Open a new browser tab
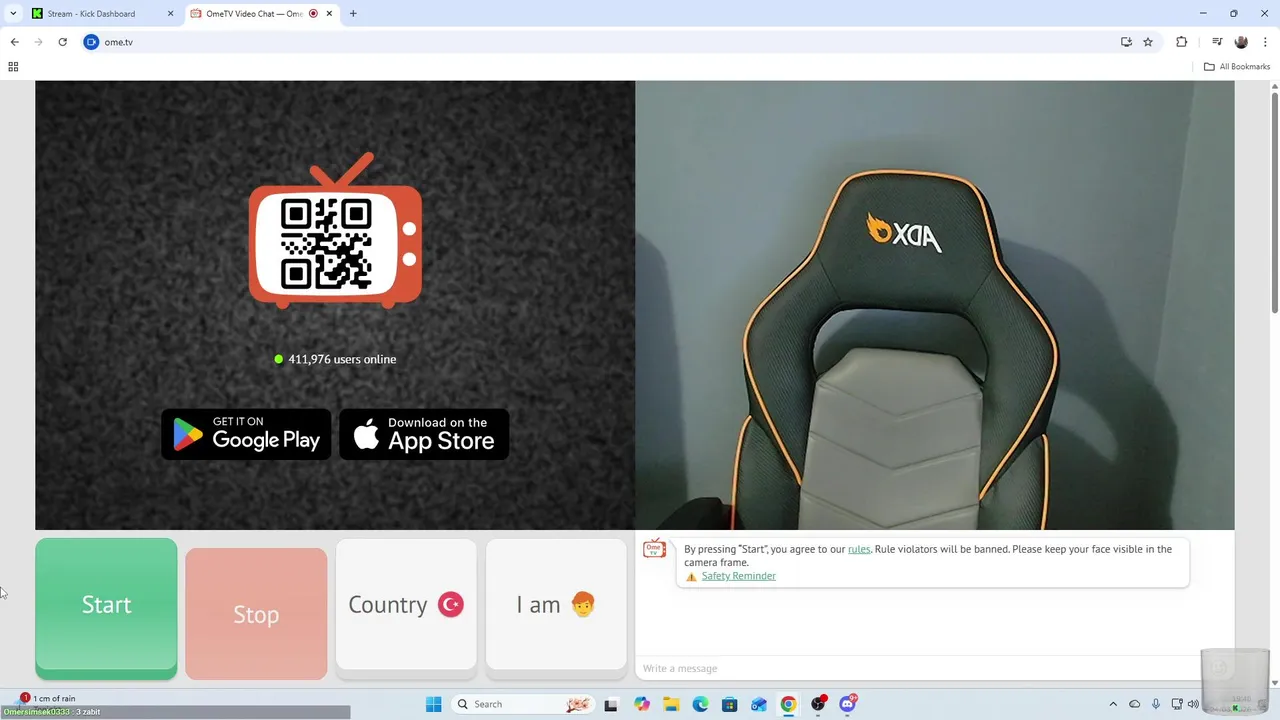 pos(353,14)
